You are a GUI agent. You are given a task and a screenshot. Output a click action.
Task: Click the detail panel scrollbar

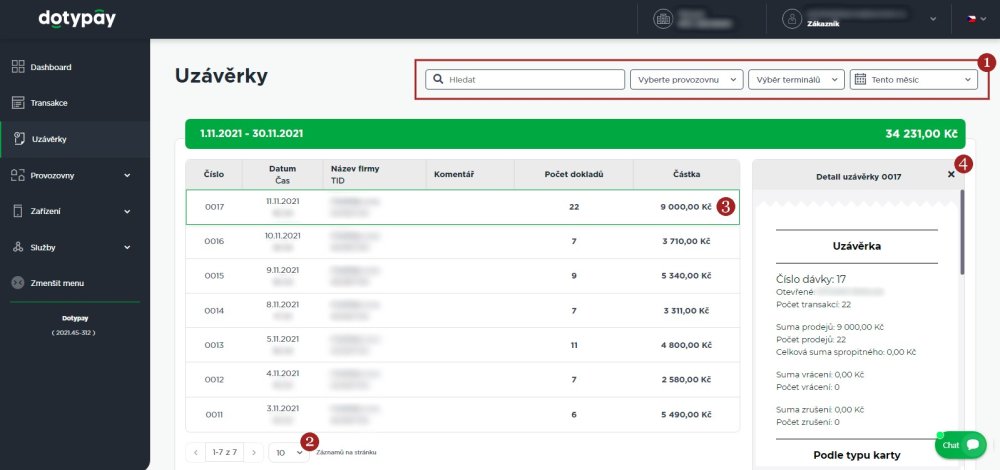(962, 232)
